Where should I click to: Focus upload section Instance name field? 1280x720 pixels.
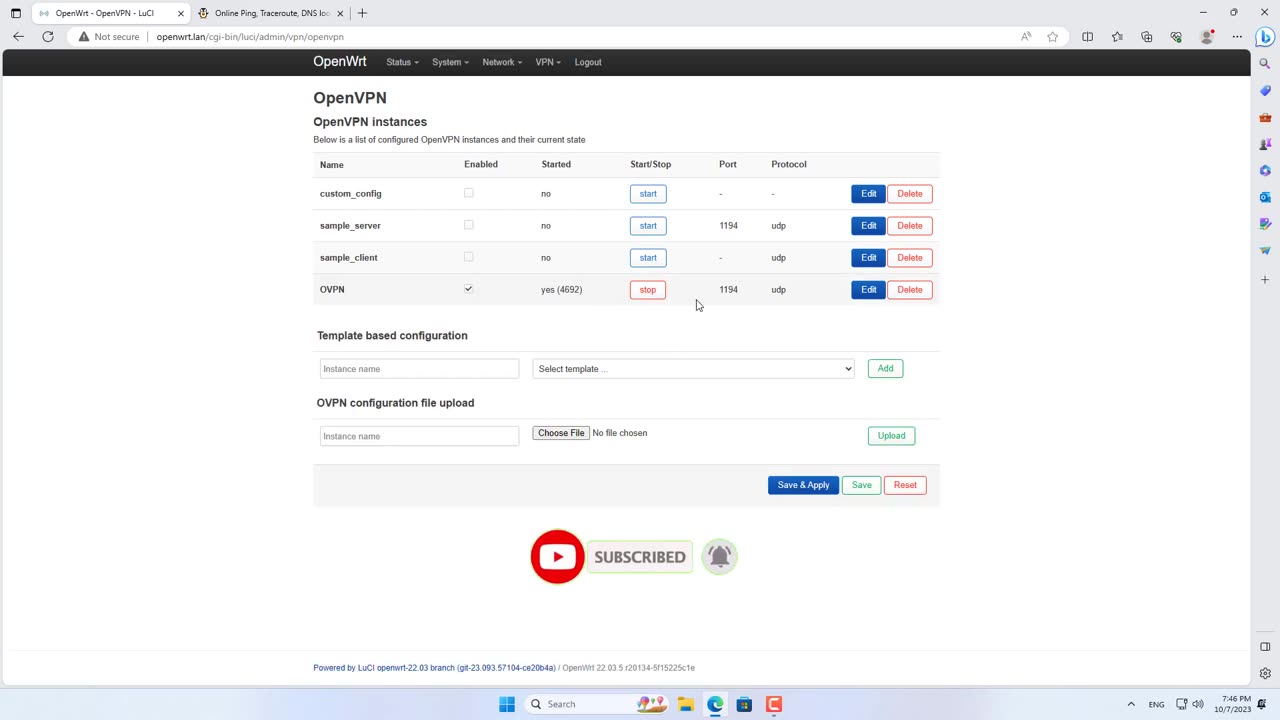point(419,436)
